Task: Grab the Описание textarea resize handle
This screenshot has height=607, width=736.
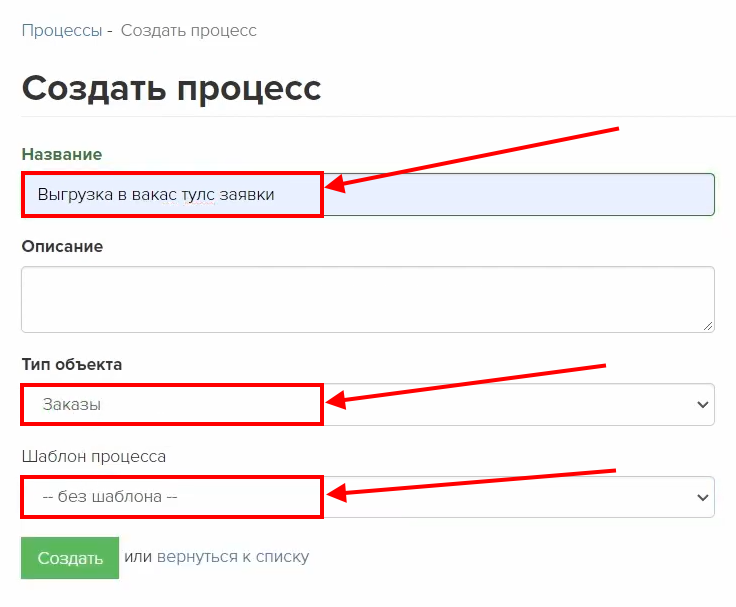Action: tap(708, 325)
